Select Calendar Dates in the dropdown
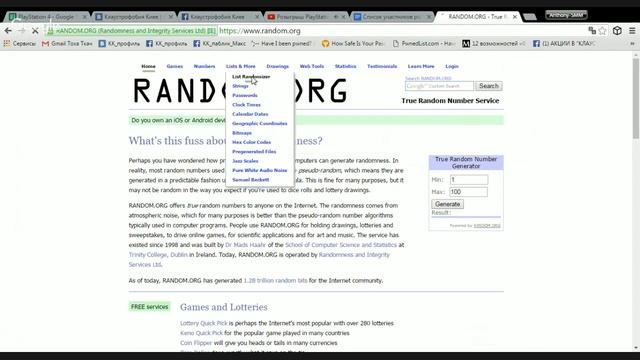Image resolution: width=640 pixels, height=360 pixels. tap(250, 114)
